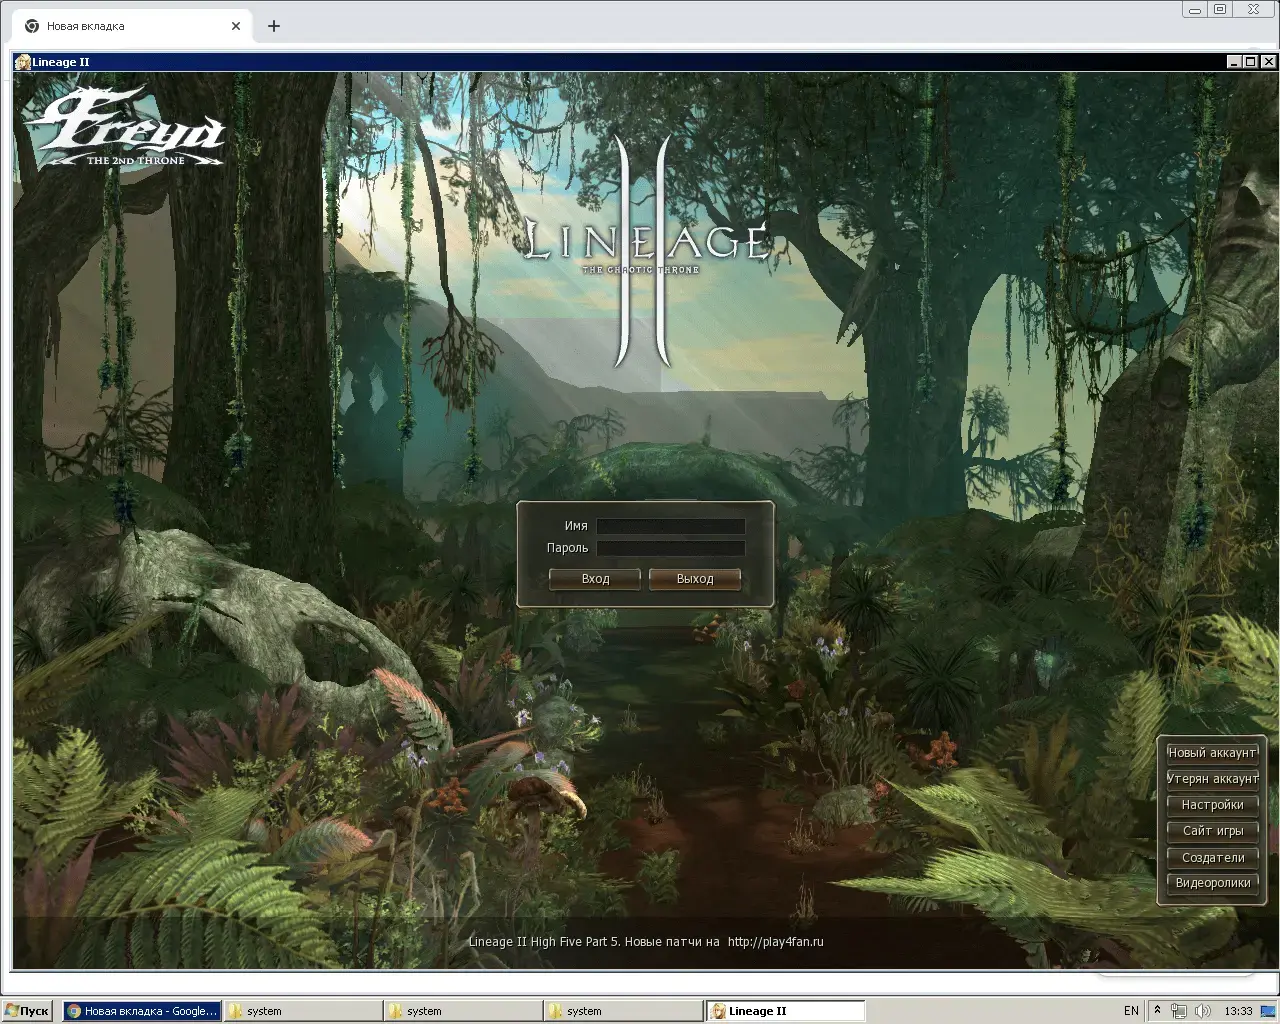Open the Видеоролики videos button
1280x1024 pixels.
point(1212,883)
